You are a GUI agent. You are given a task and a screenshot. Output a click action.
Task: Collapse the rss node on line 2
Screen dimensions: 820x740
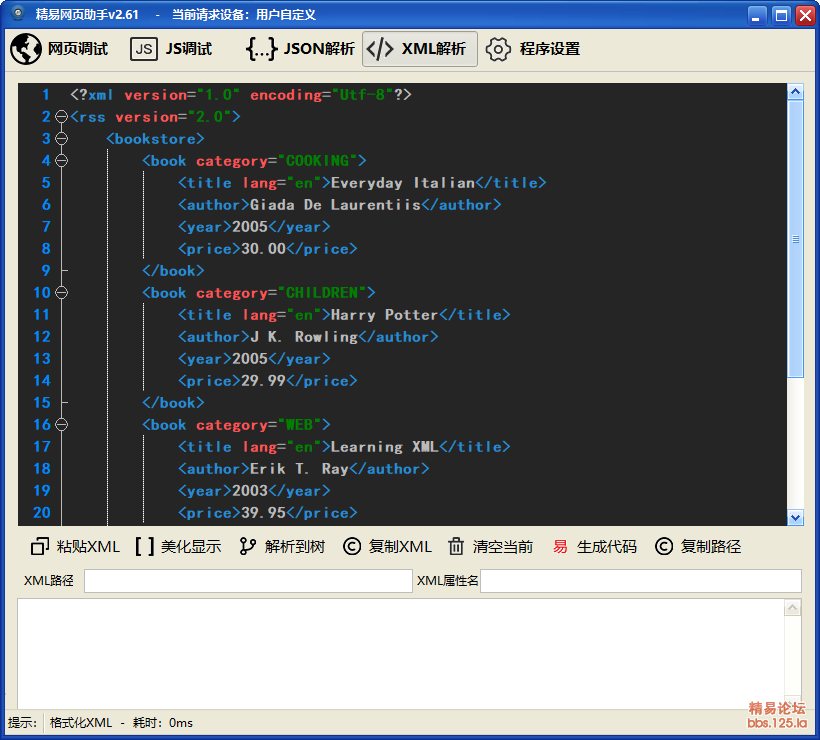pos(62,117)
